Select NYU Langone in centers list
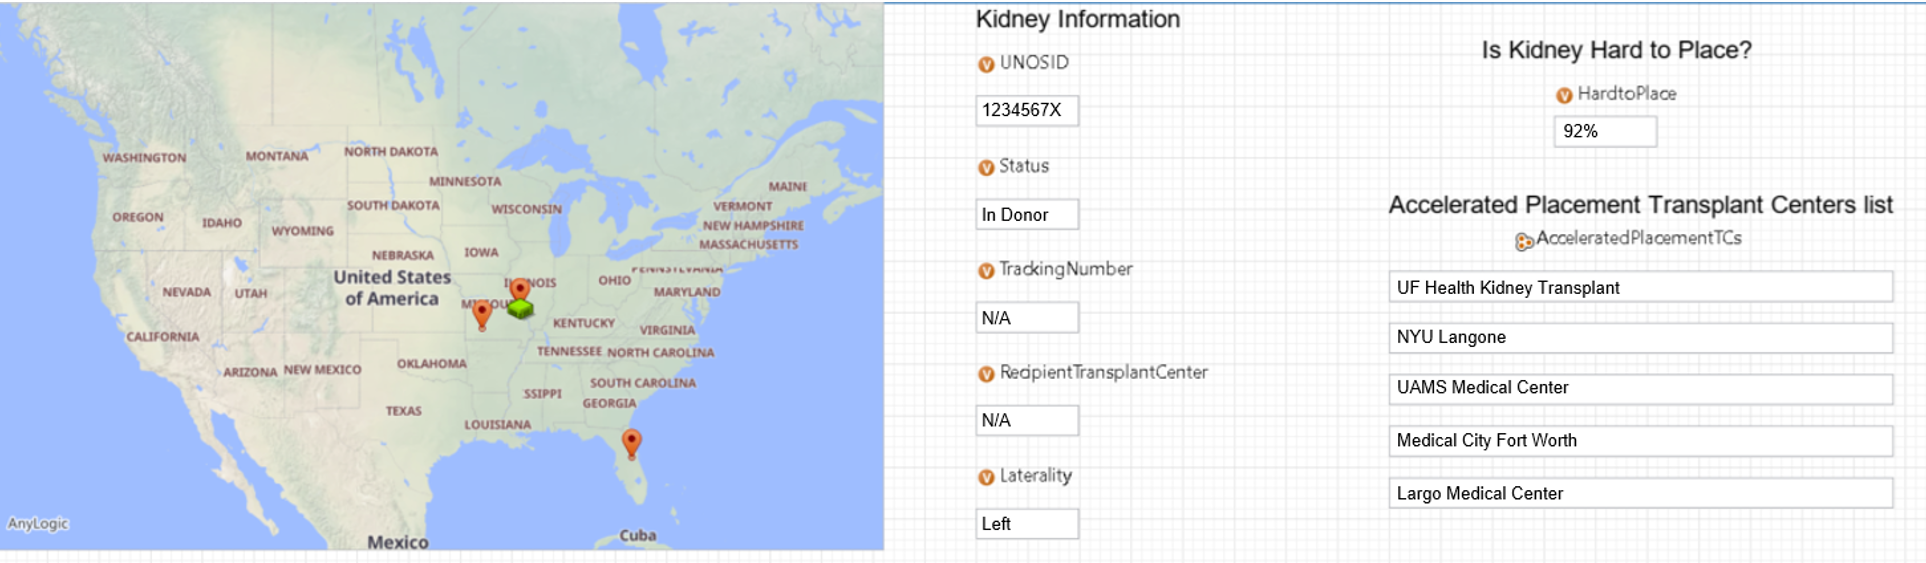 coord(1639,337)
